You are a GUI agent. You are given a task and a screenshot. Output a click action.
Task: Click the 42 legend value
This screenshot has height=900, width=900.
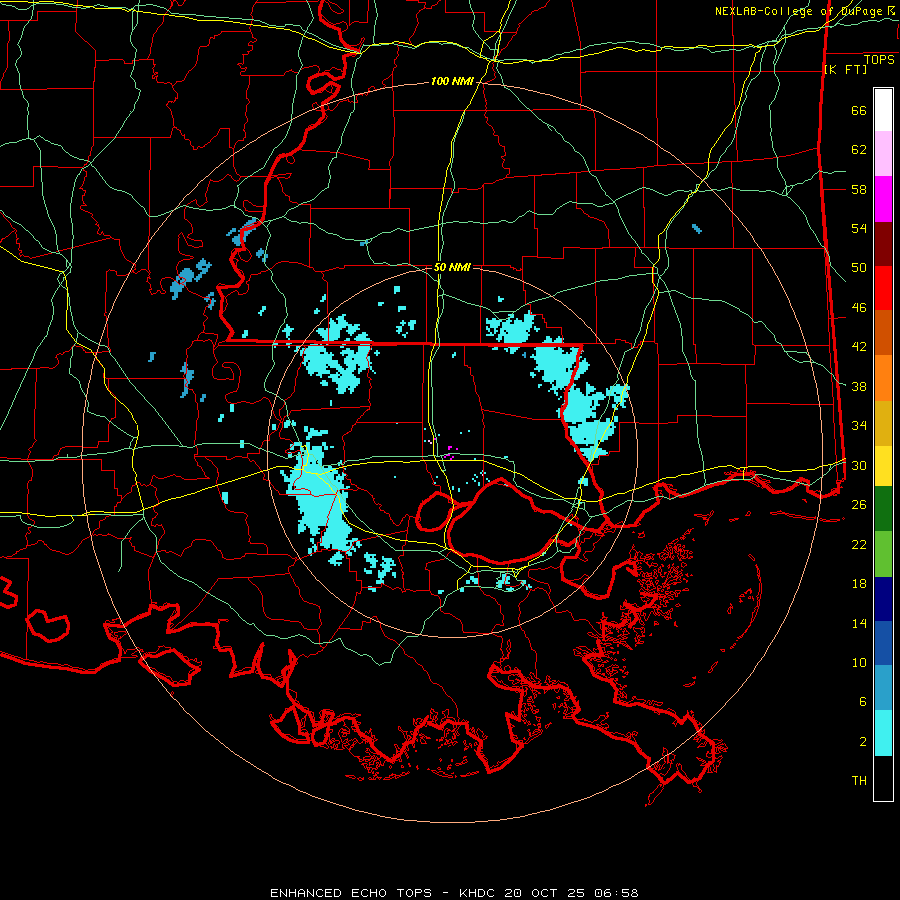[x=859, y=347]
